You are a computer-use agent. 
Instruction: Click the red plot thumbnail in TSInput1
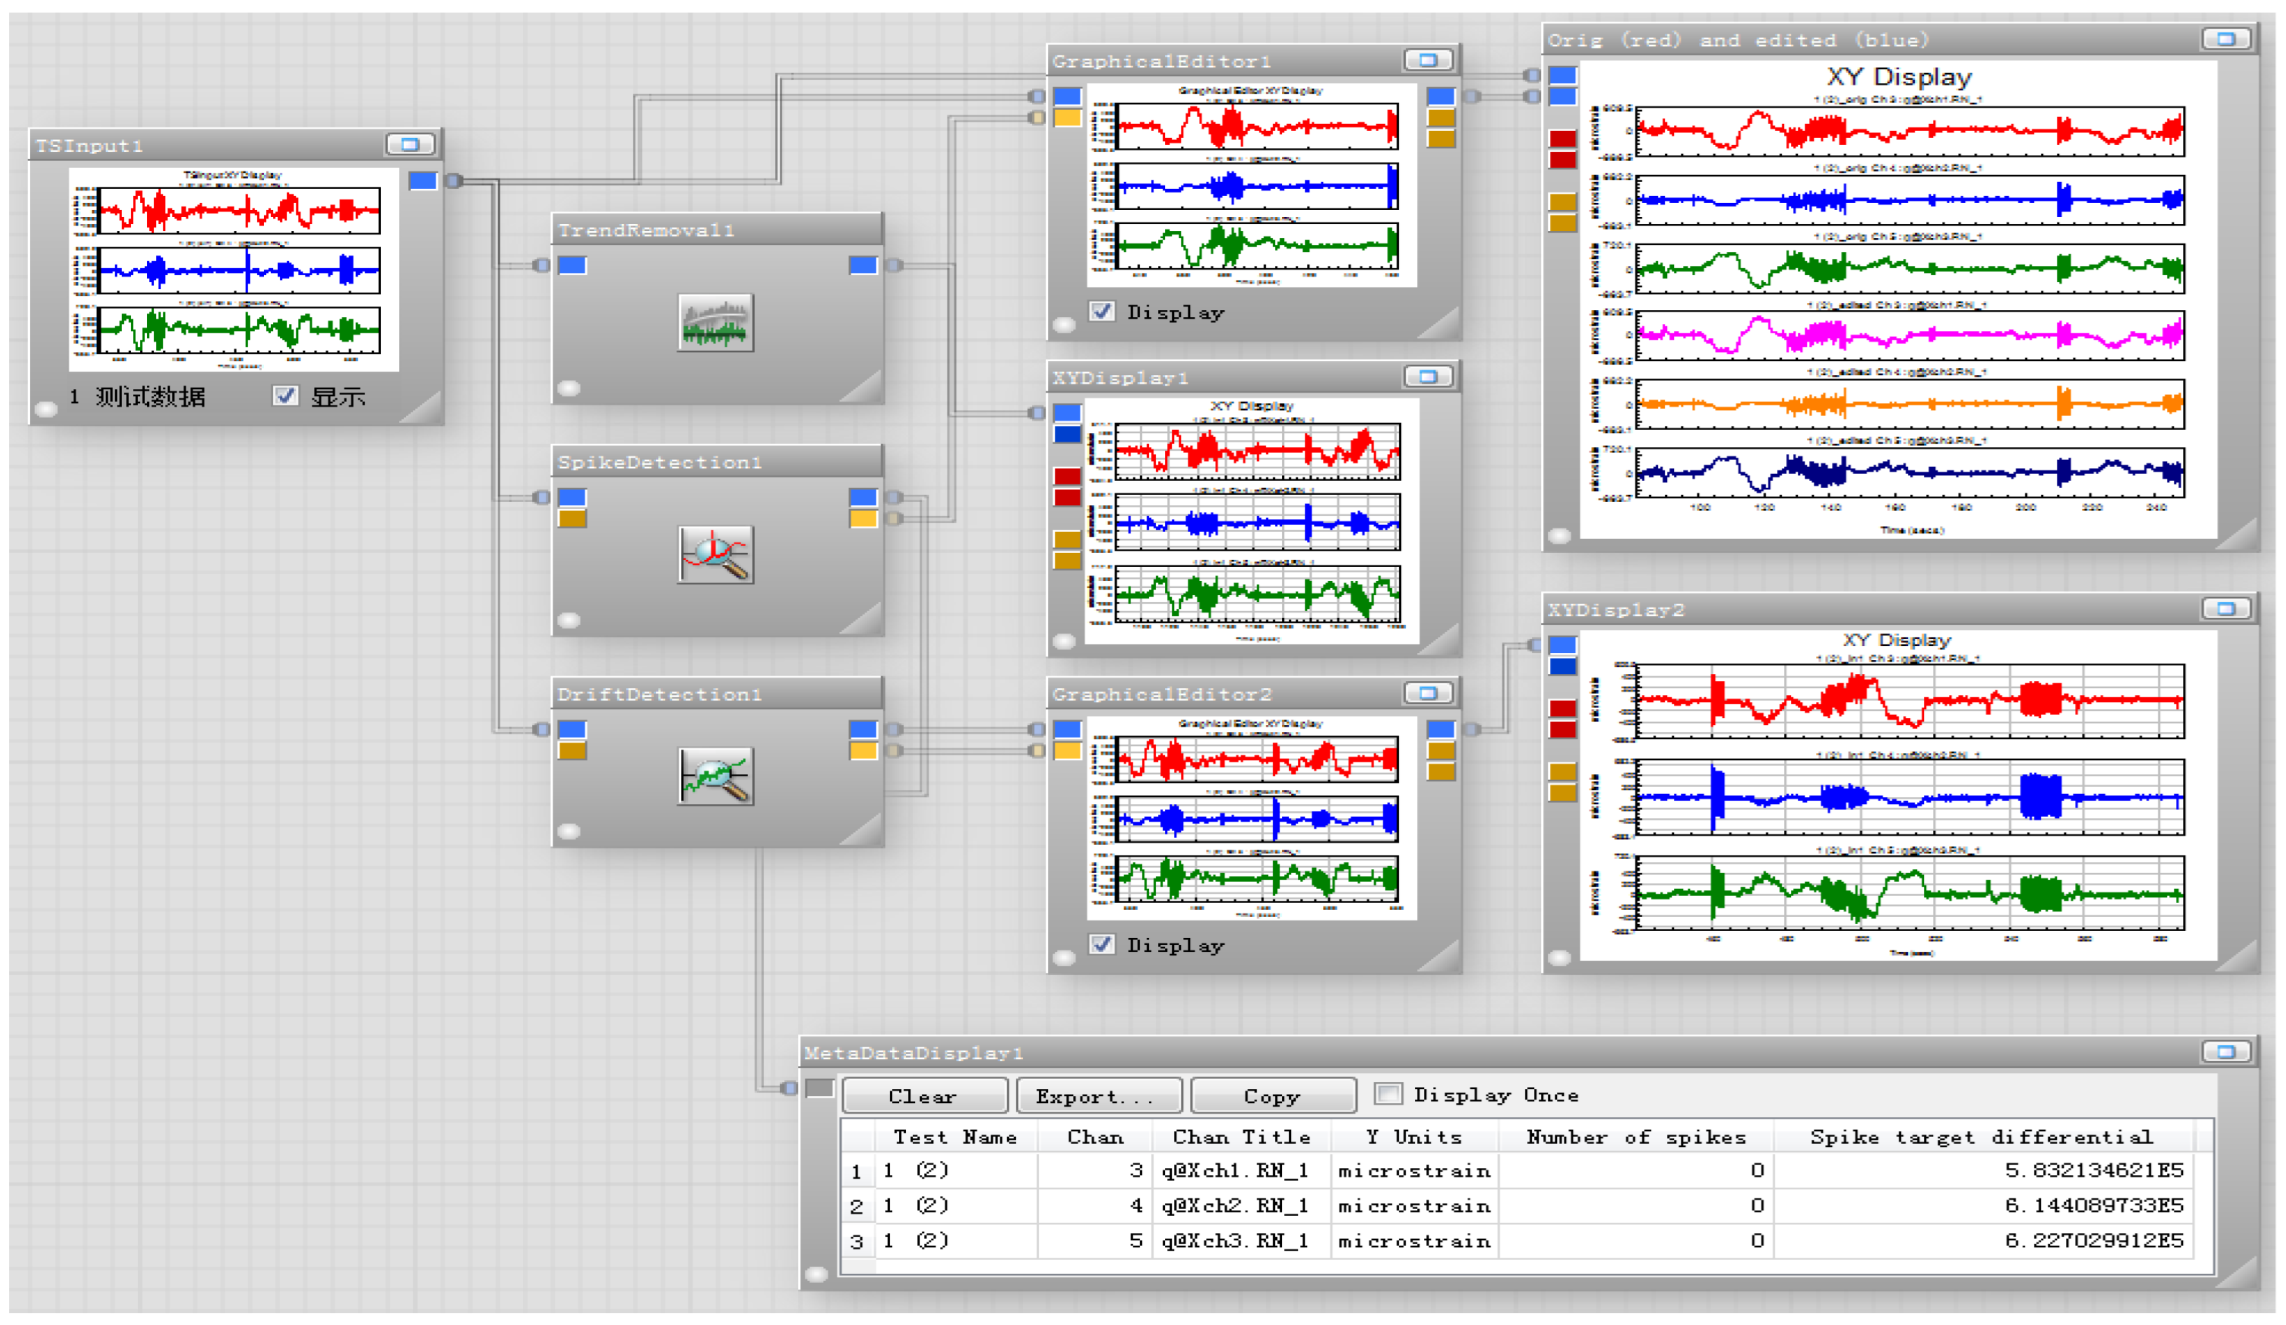(x=238, y=210)
